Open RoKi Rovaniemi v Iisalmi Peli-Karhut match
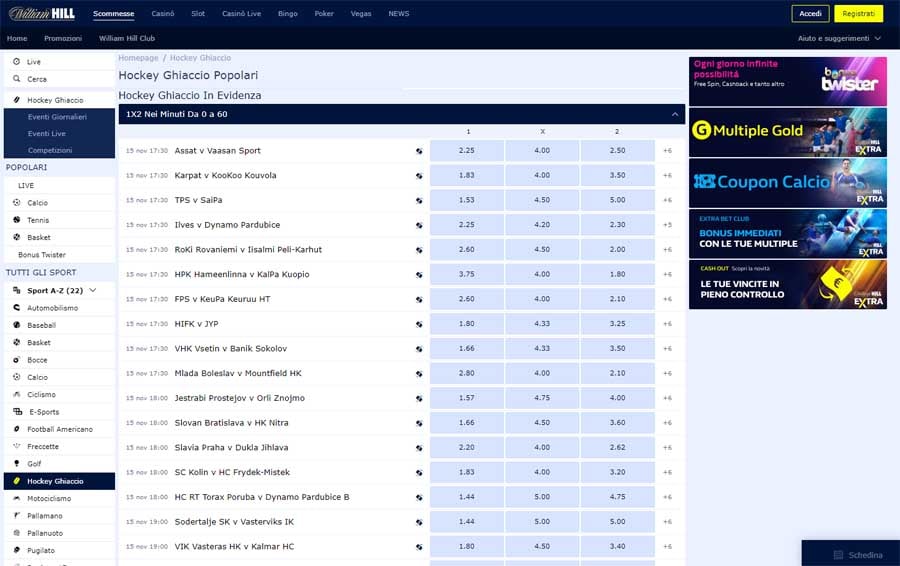Screen dimensions: 900x566 click(x=248, y=250)
